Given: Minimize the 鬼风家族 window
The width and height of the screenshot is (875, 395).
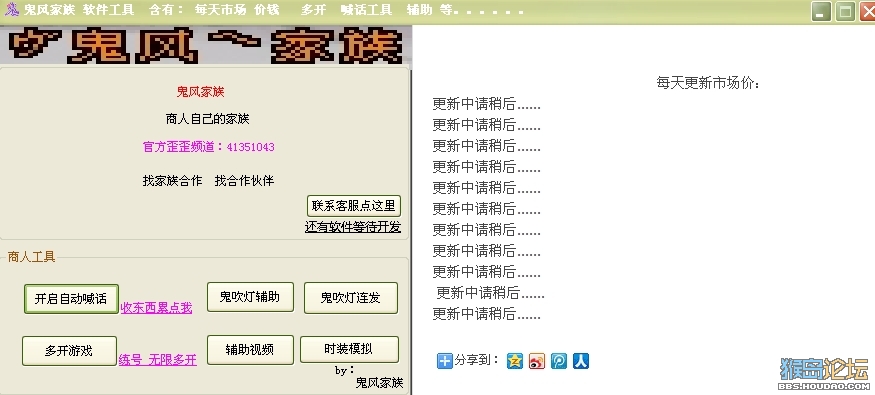Looking at the screenshot, I should (x=821, y=12).
